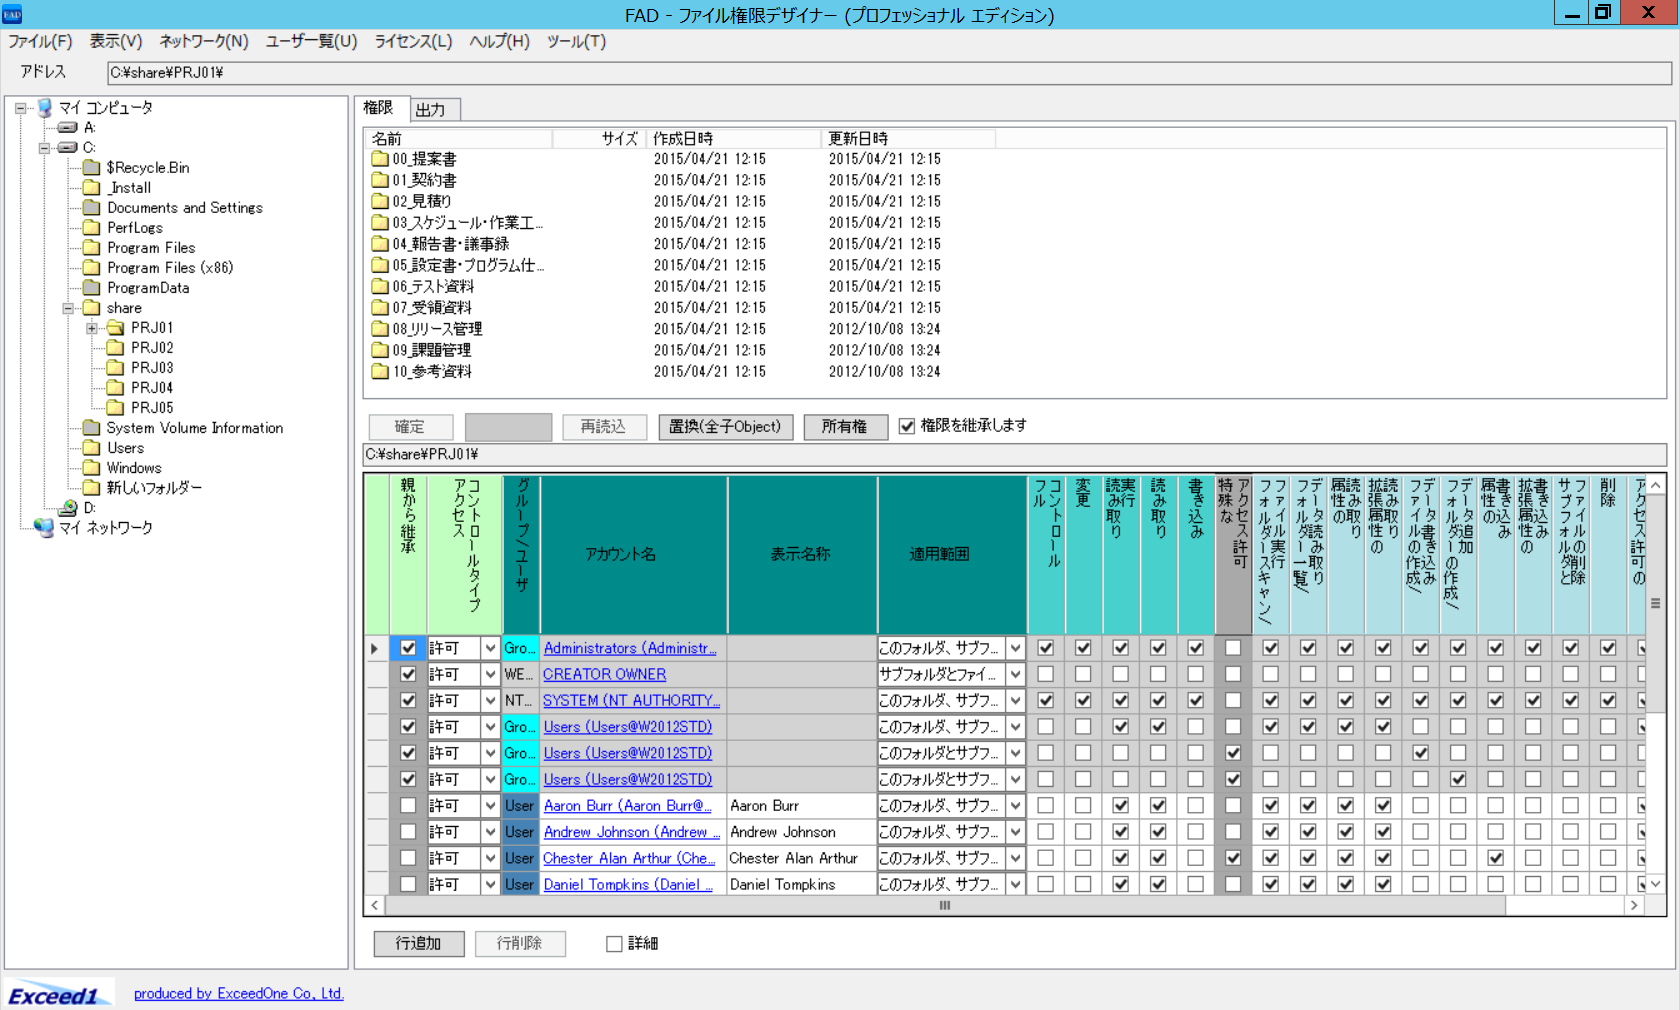
Task: Check inherit-from-parent for Aaron Burr row
Action: (x=408, y=805)
